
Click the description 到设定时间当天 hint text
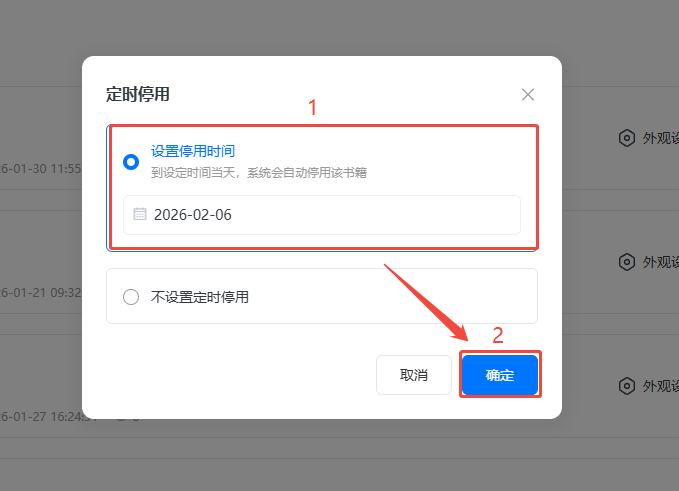pyautogui.click(x=259, y=173)
